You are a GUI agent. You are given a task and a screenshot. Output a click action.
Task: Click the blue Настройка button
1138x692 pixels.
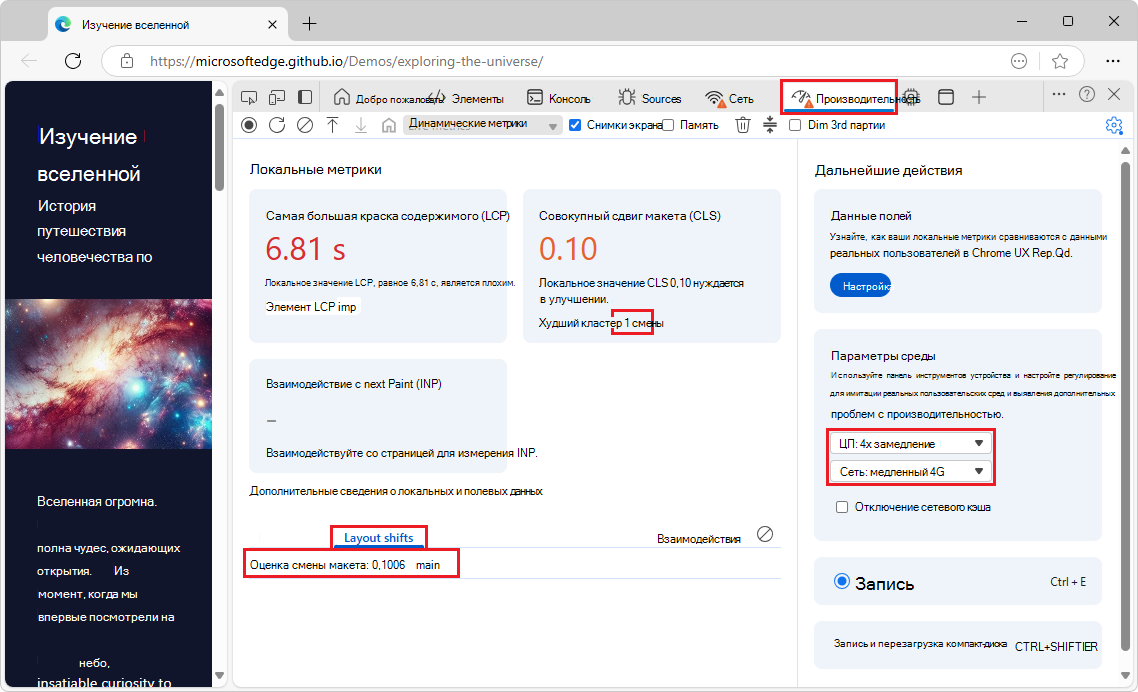tap(860, 285)
